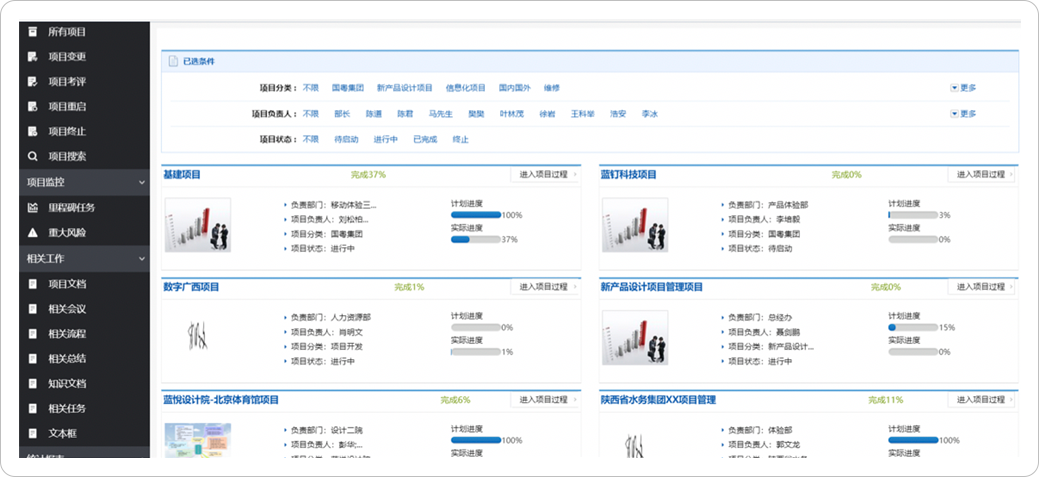
Task: Click the 已选条件 document icon
Action: [173, 62]
